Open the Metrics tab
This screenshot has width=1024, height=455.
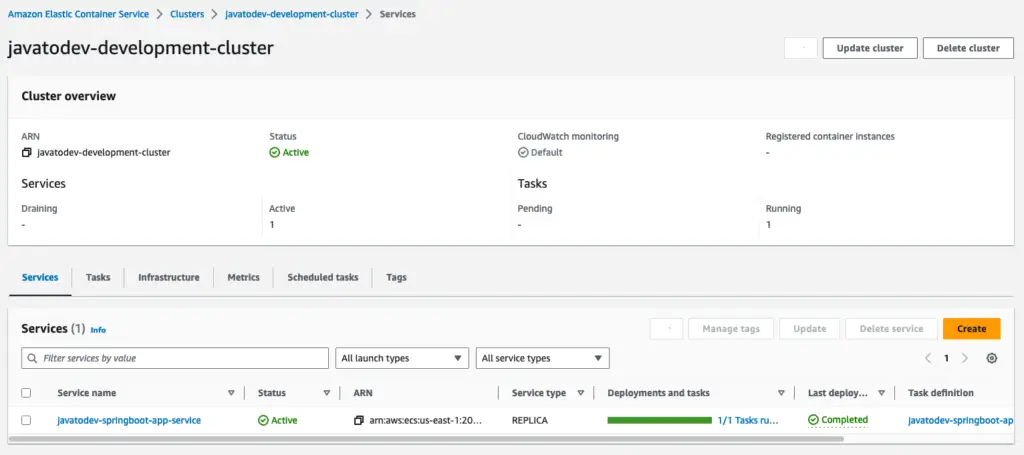[244, 277]
